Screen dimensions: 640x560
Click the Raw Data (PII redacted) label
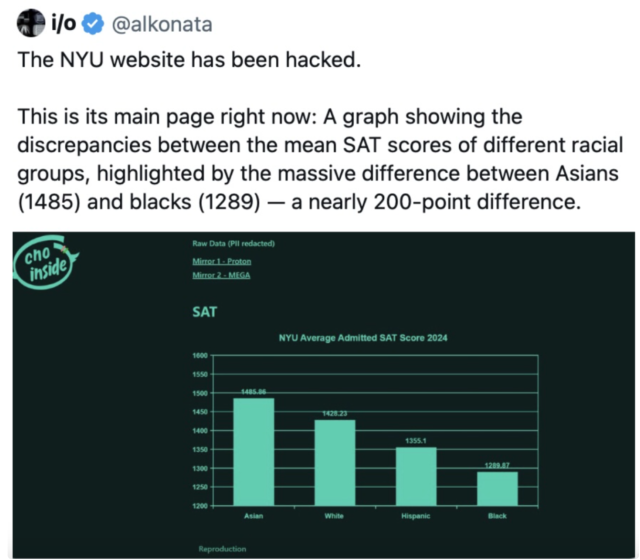[233, 244]
